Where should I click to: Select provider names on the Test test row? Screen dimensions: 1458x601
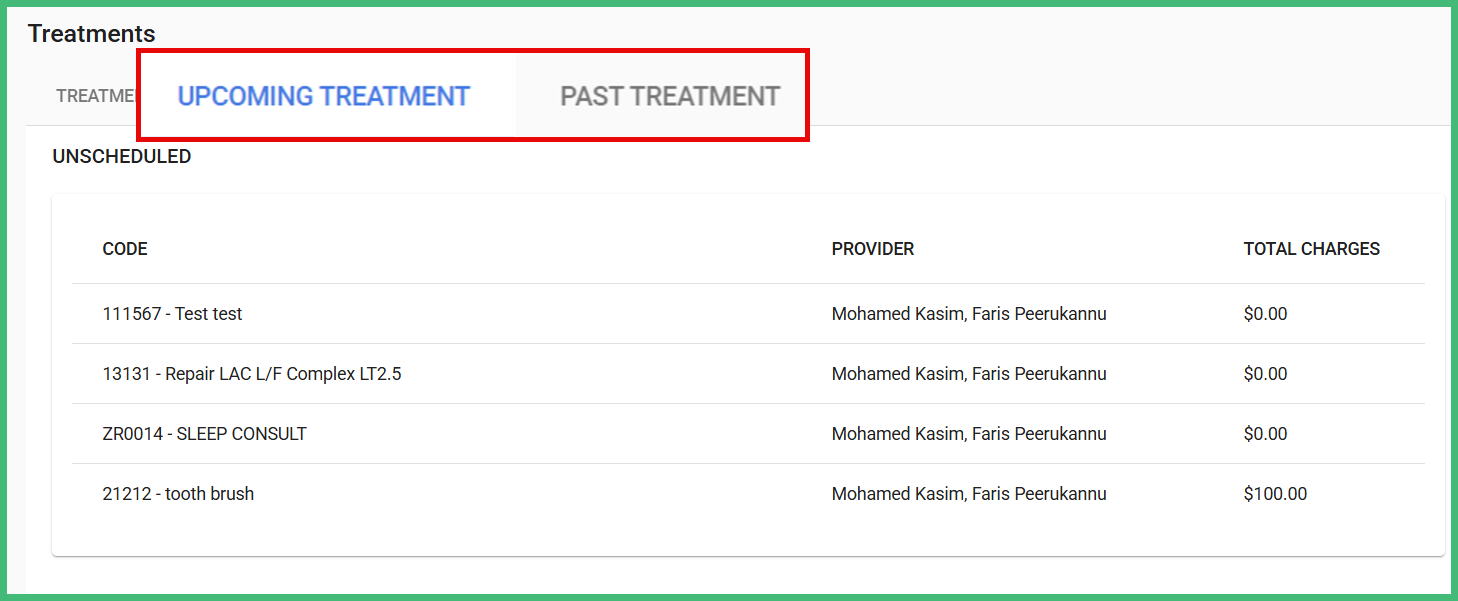pyautogui.click(x=969, y=313)
